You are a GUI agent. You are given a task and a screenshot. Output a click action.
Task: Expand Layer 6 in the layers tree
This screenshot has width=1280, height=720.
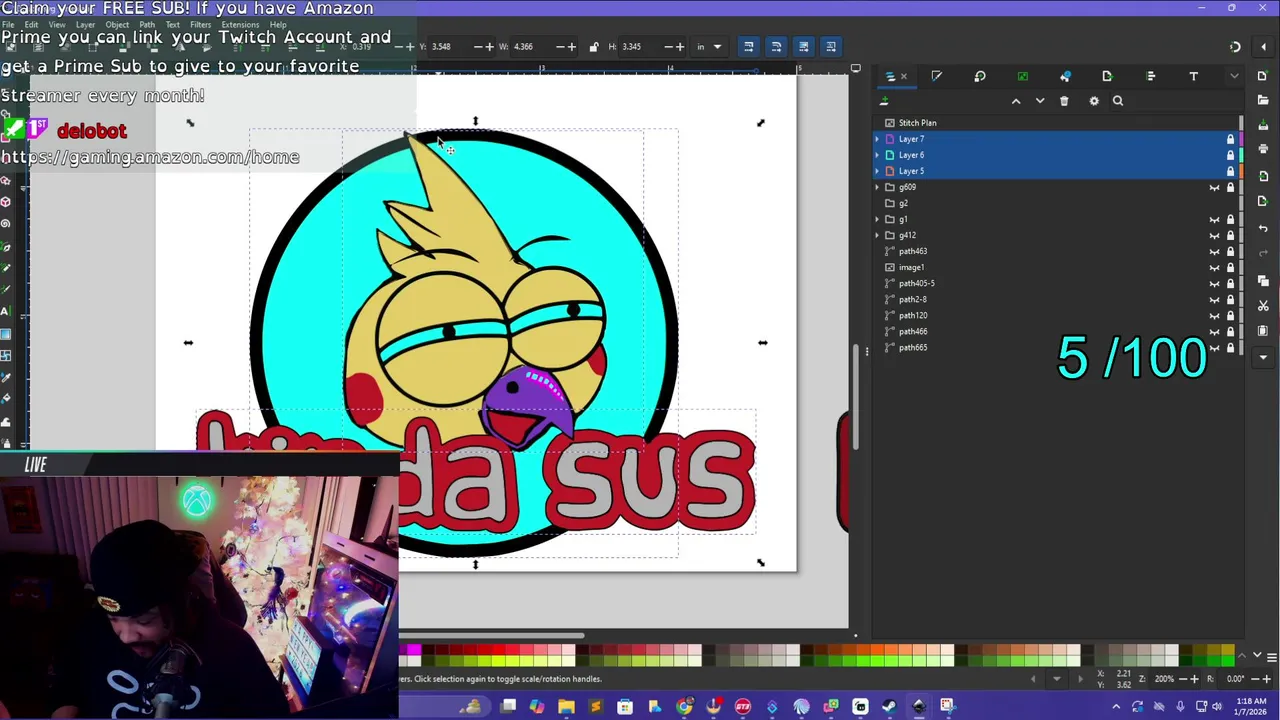pos(878,155)
